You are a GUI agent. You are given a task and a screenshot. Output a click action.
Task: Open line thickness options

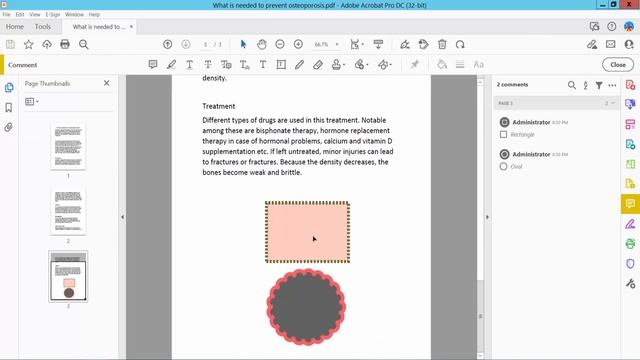[x=460, y=64]
